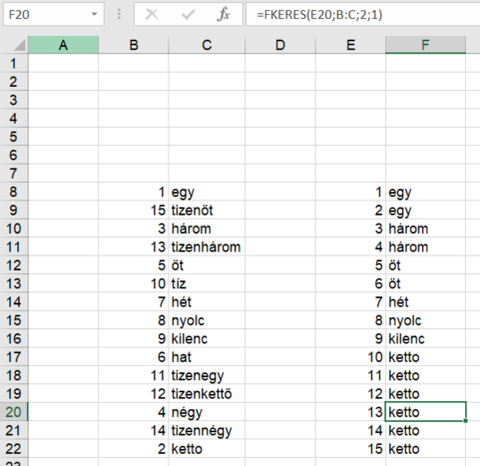
Task: Select row 8 header
Action: (x=14, y=192)
